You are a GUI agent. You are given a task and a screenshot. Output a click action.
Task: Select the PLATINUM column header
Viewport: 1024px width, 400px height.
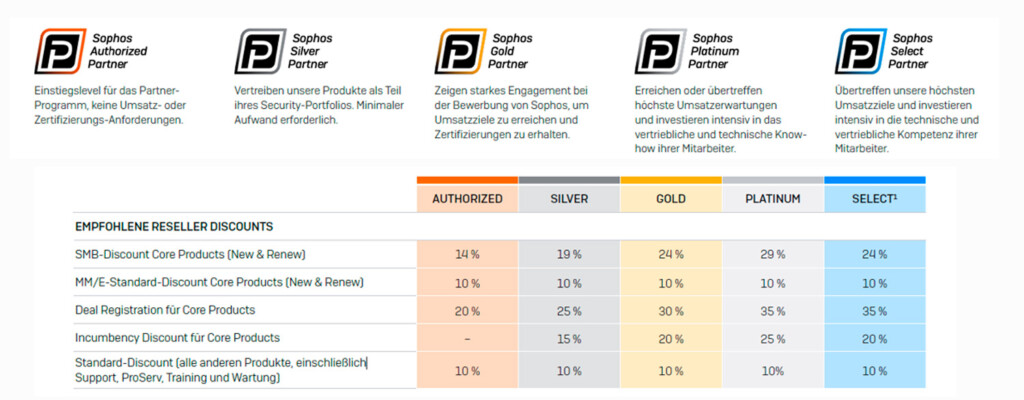coord(773,199)
